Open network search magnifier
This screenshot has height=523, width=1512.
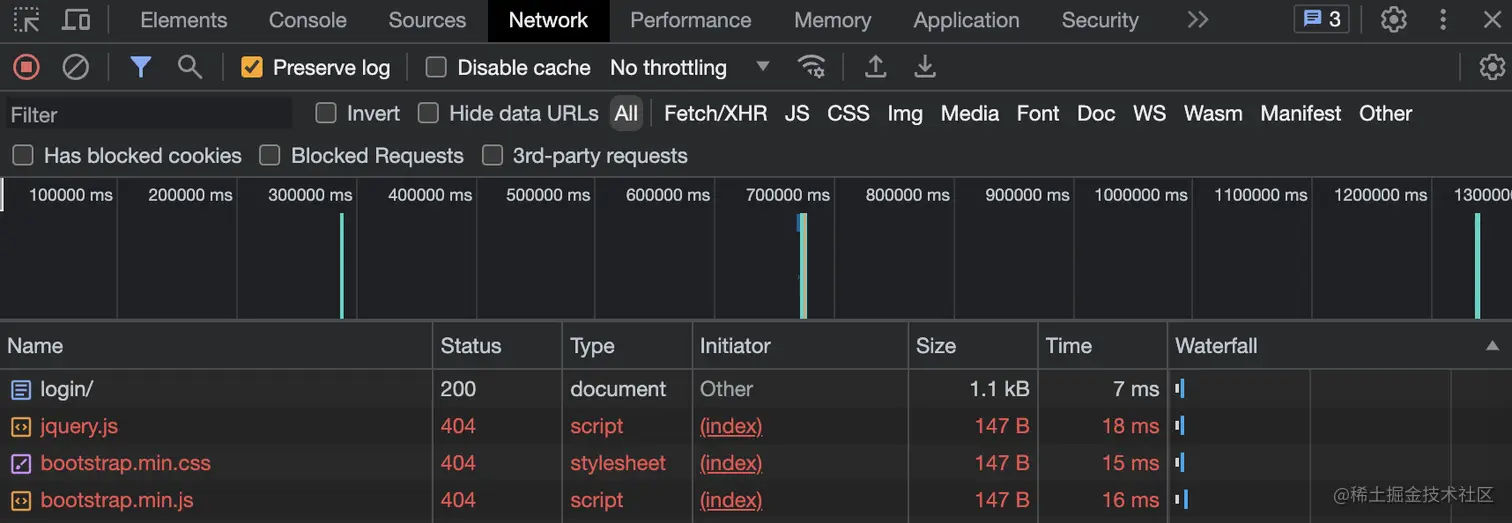[189, 67]
